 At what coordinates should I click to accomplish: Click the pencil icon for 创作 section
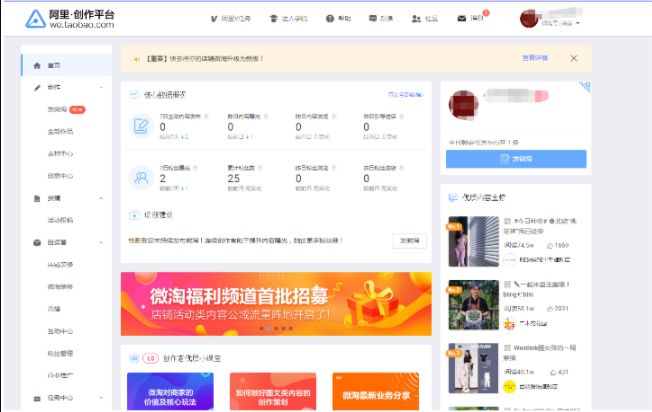37,87
